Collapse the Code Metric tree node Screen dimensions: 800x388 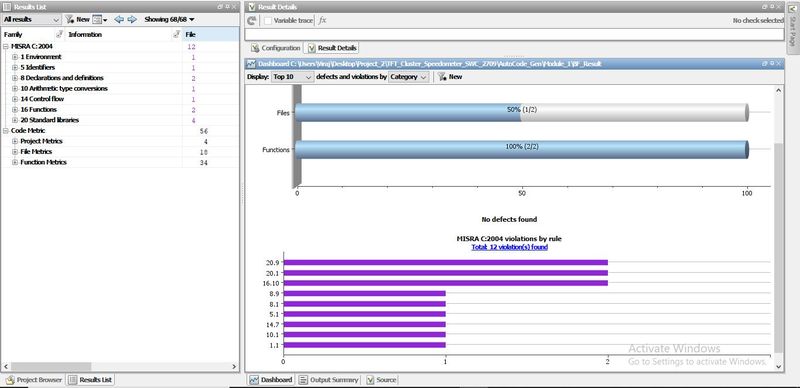tap(6, 131)
